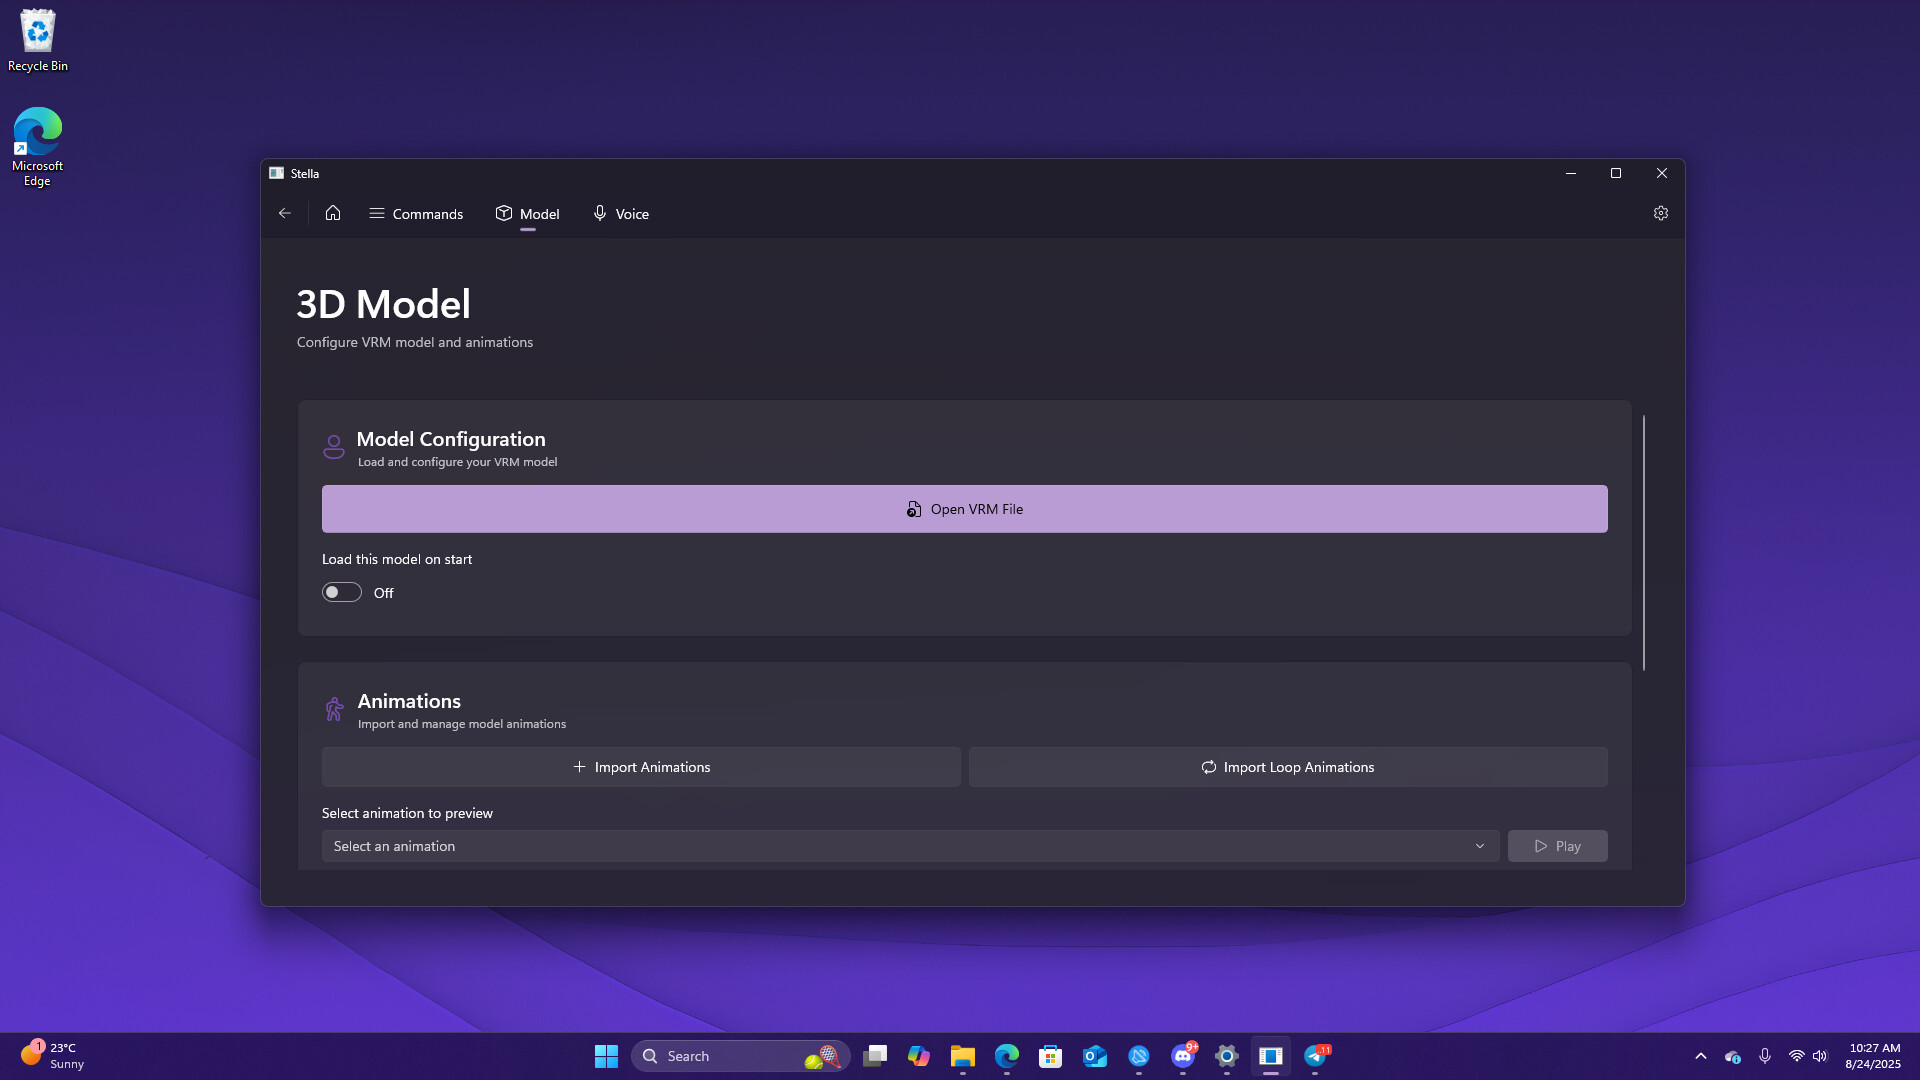Open settings via the gear icon

click(x=1660, y=213)
